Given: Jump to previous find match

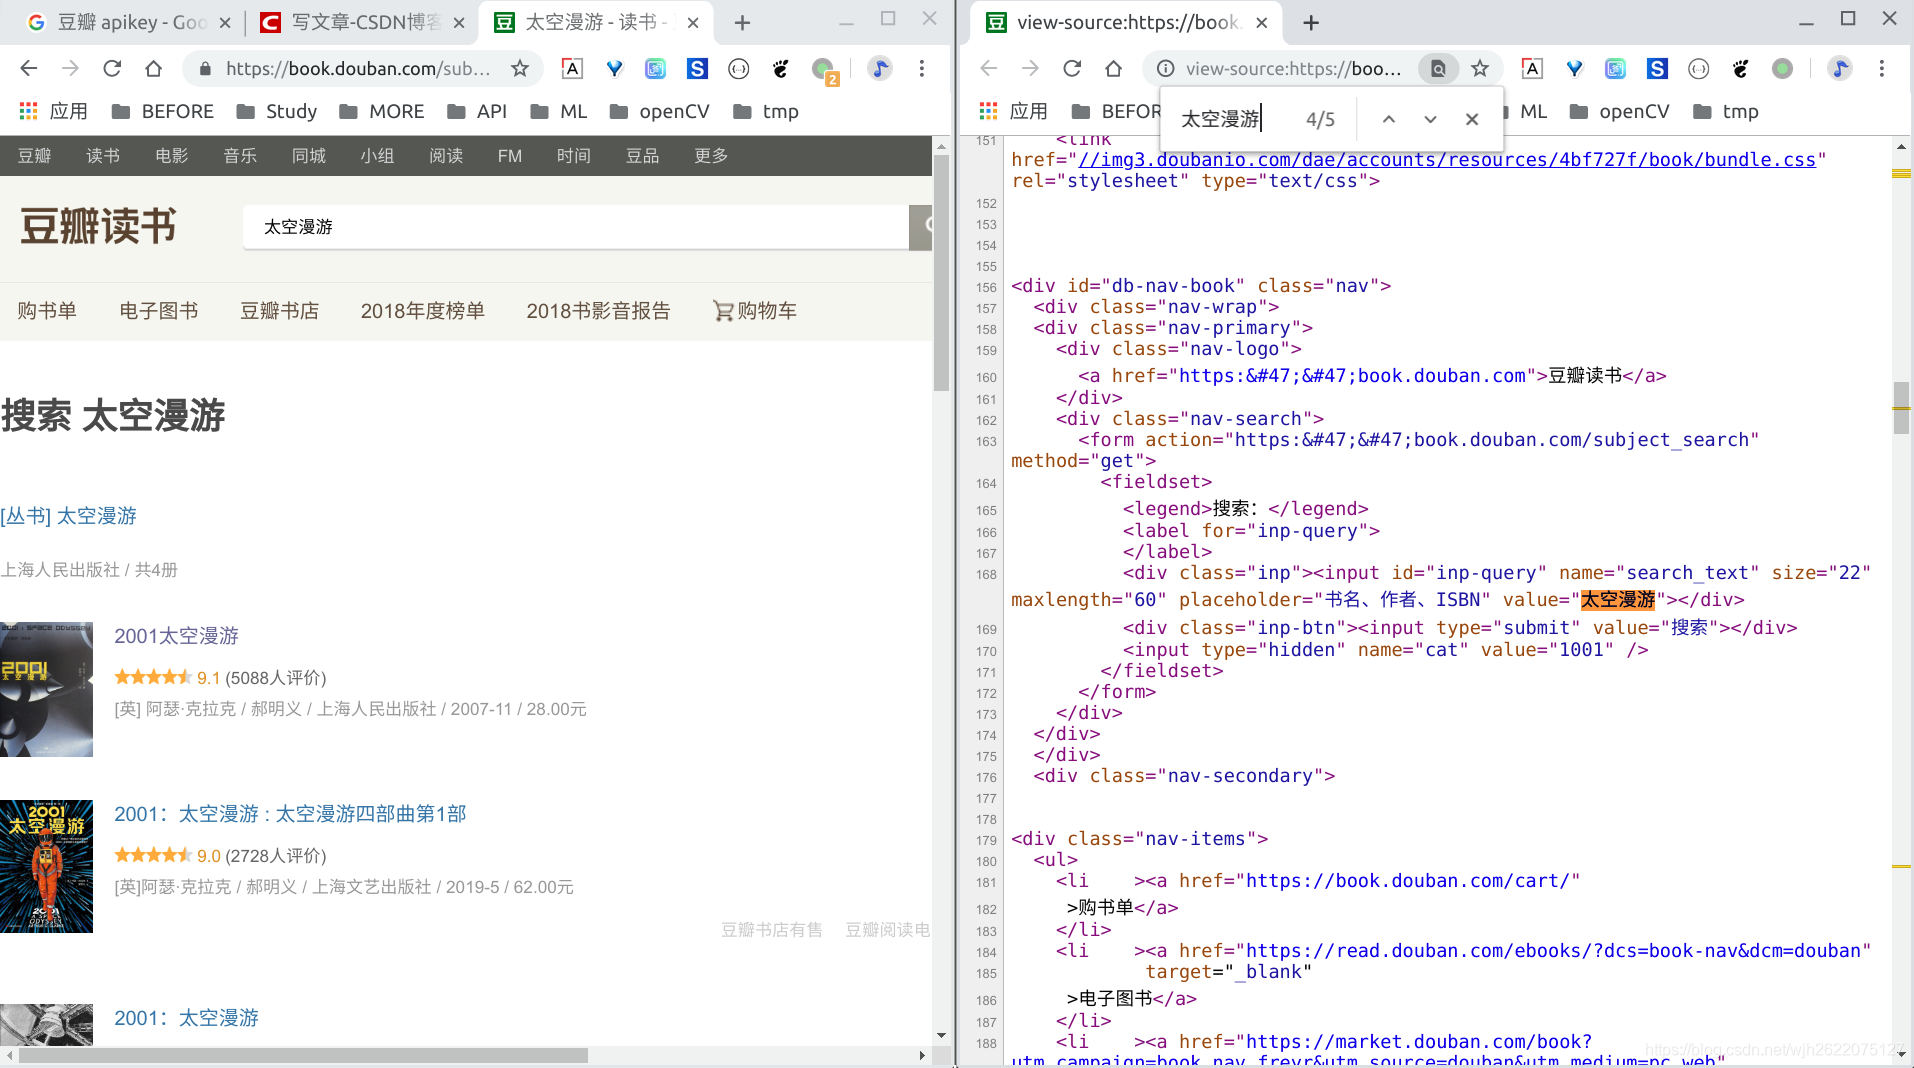Looking at the screenshot, I should click(1389, 119).
